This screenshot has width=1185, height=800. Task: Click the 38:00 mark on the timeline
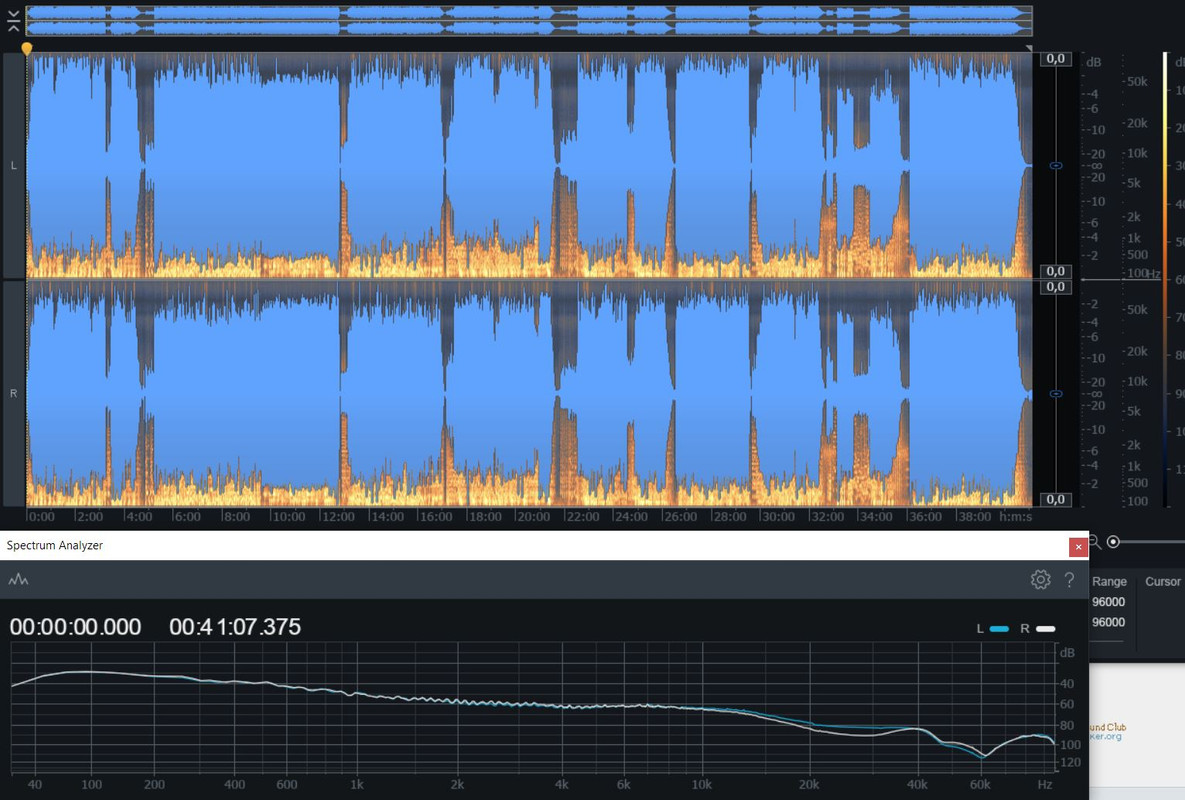point(974,517)
